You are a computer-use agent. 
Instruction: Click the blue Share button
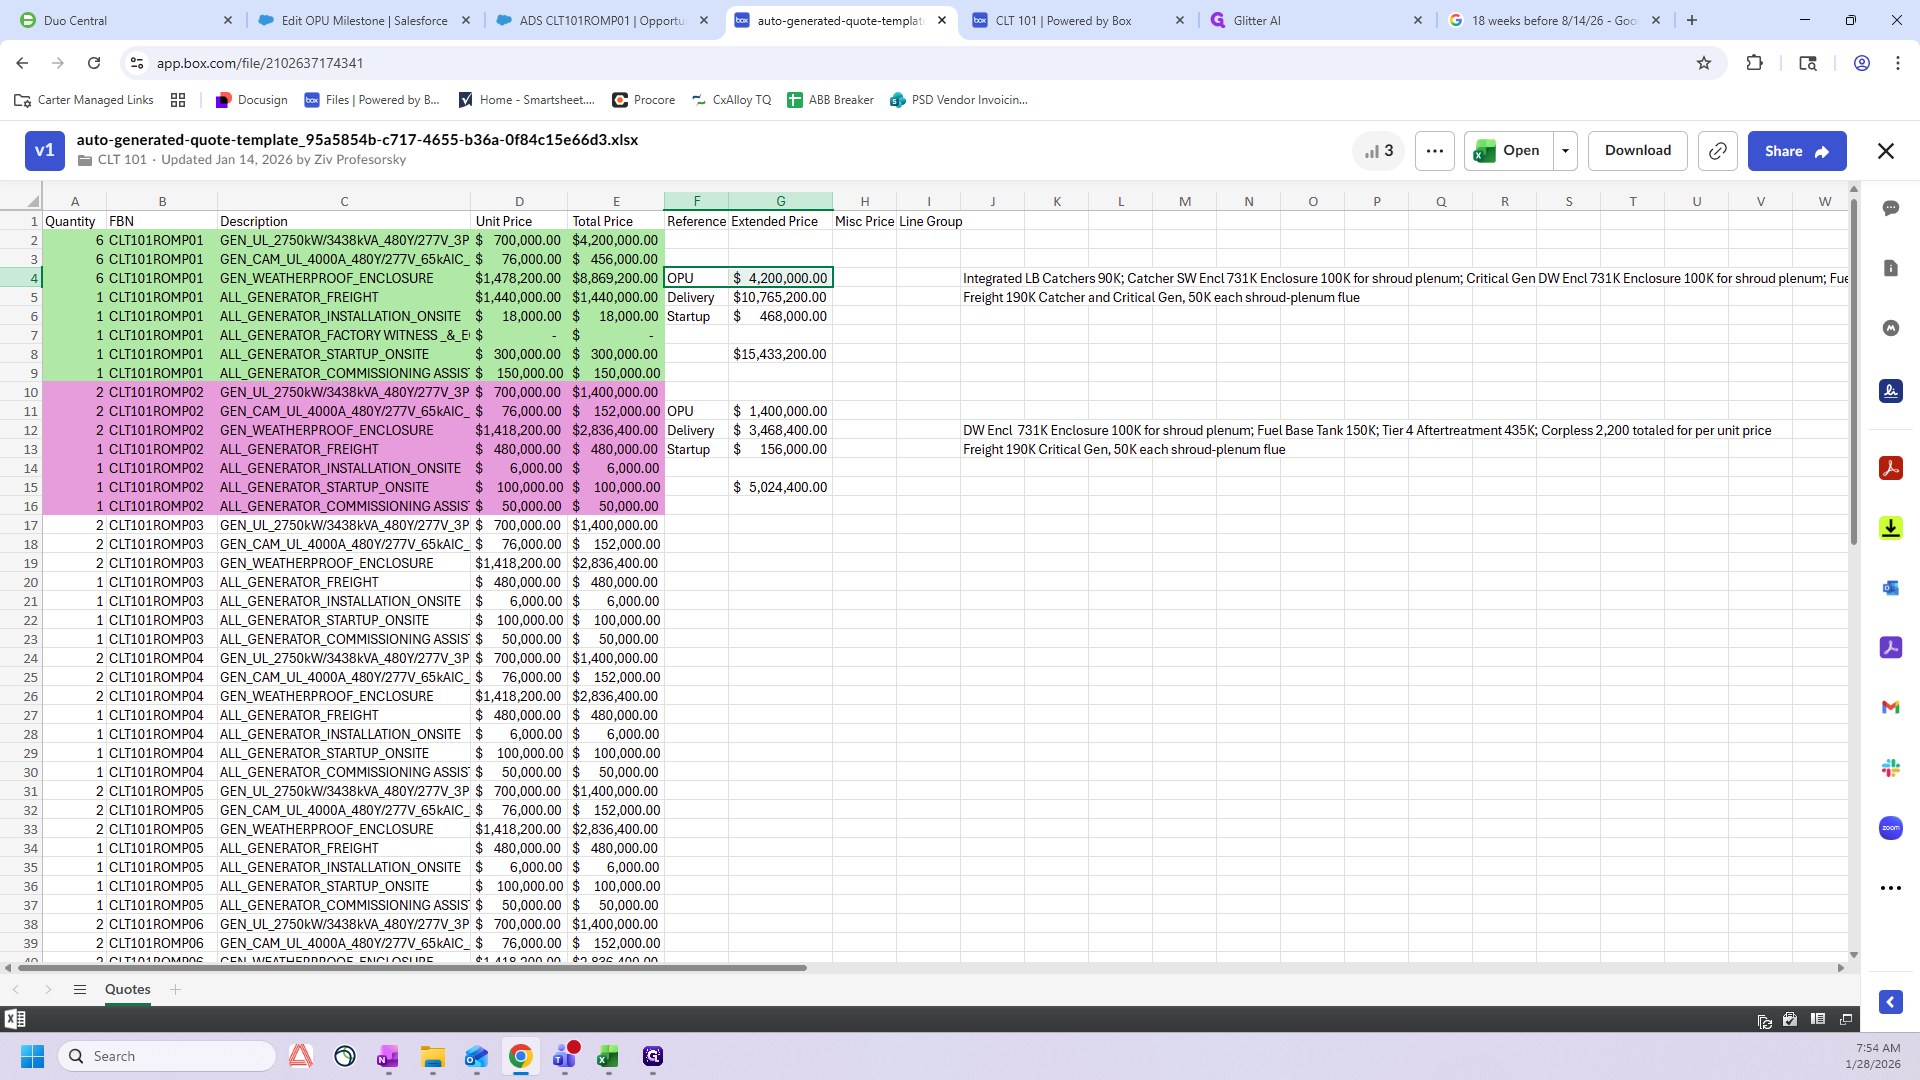coord(1796,151)
